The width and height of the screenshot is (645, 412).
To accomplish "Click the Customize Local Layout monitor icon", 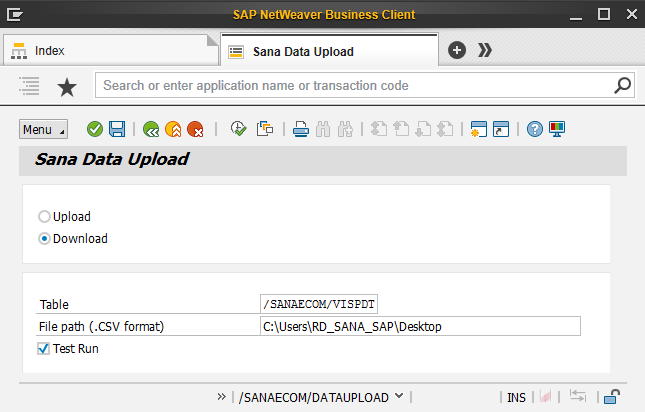I will click(557, 129).
